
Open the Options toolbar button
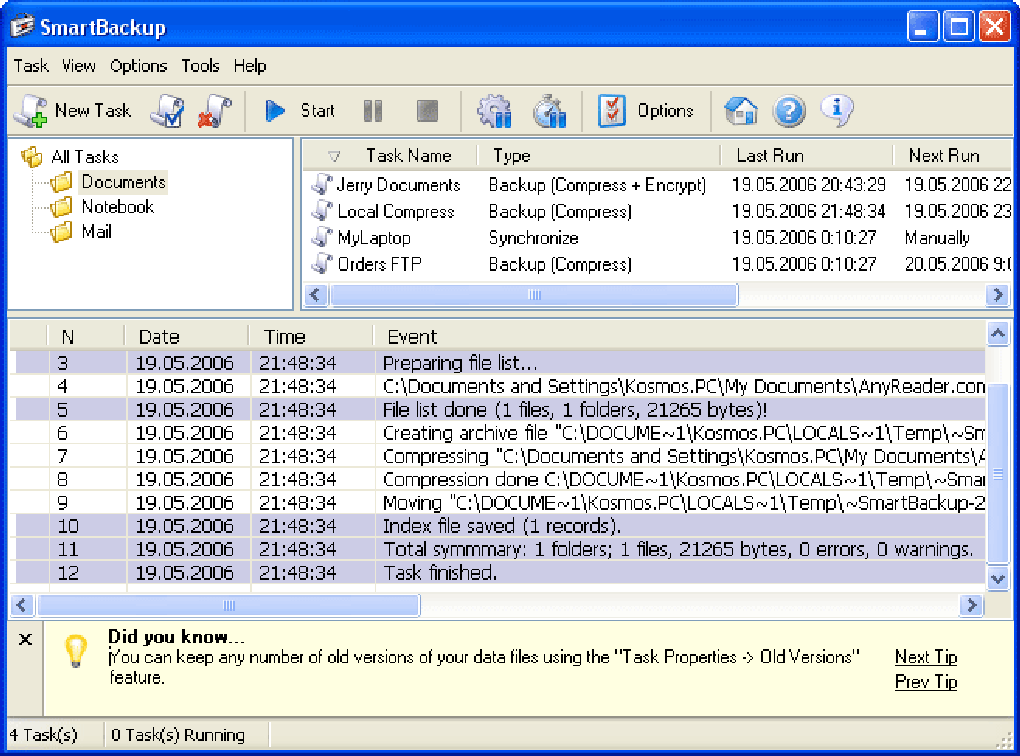point(645,111)
